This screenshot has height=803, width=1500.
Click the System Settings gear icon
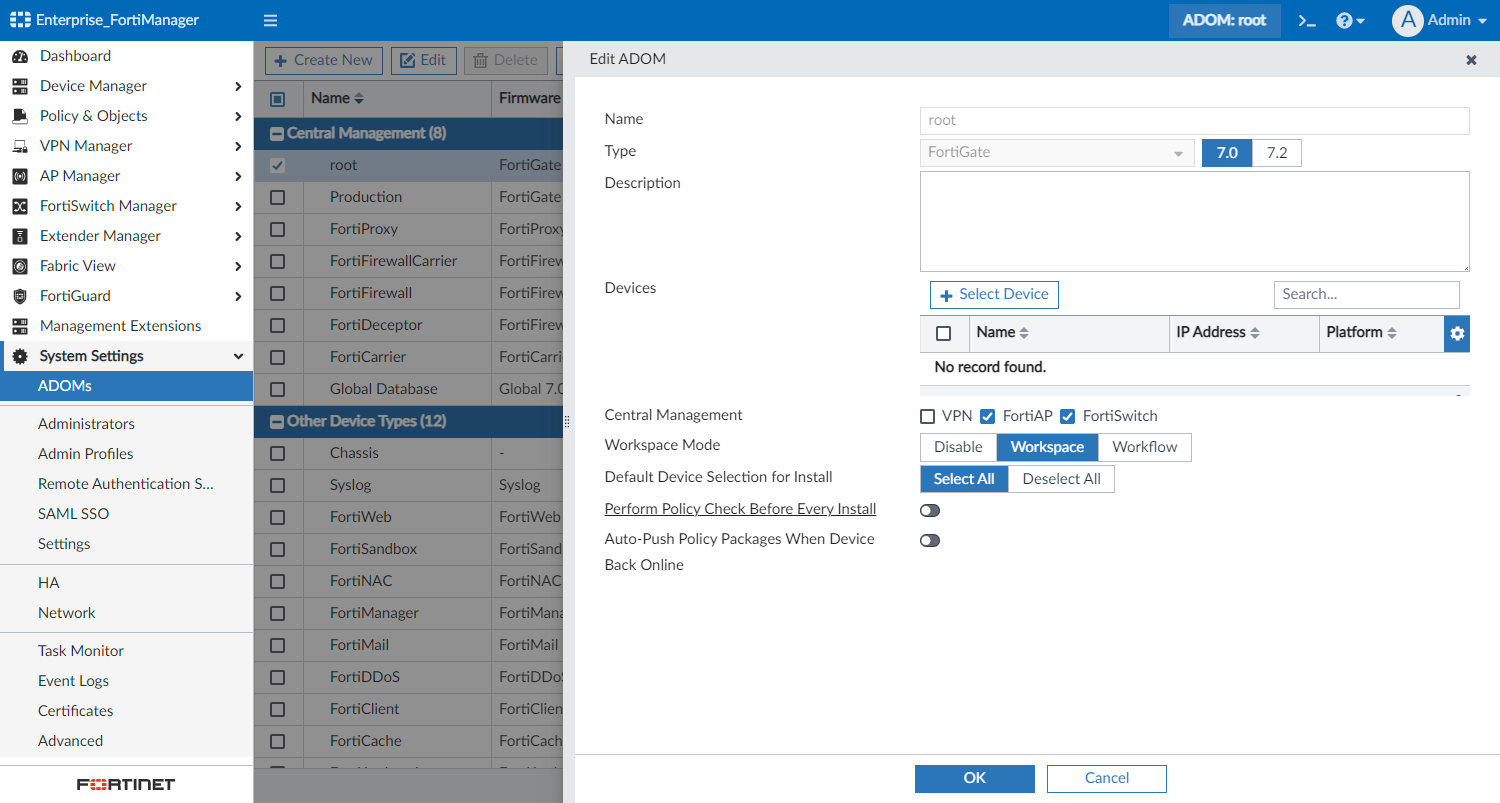point(19,356)
